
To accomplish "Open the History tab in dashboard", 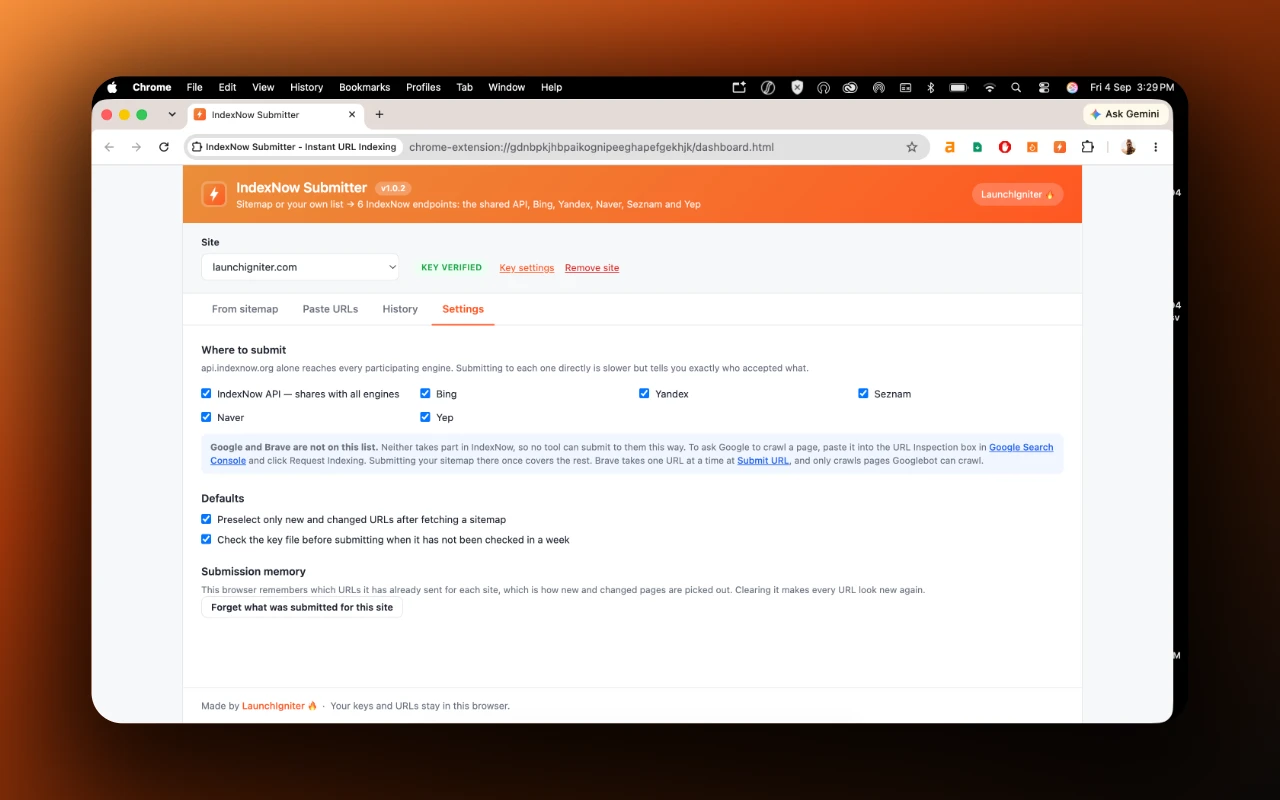I will (400, 309).
